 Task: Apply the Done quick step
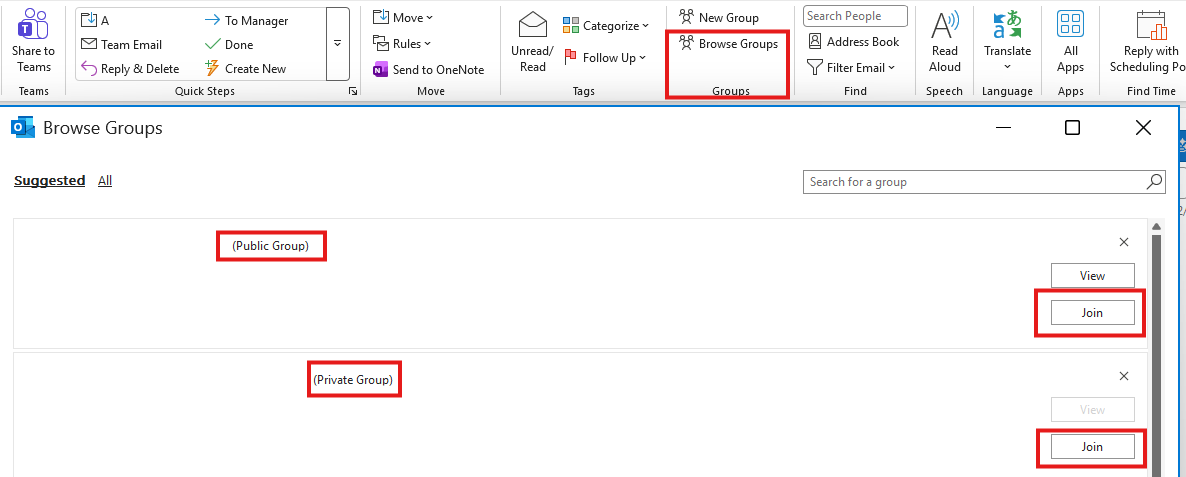coord(229,45)
